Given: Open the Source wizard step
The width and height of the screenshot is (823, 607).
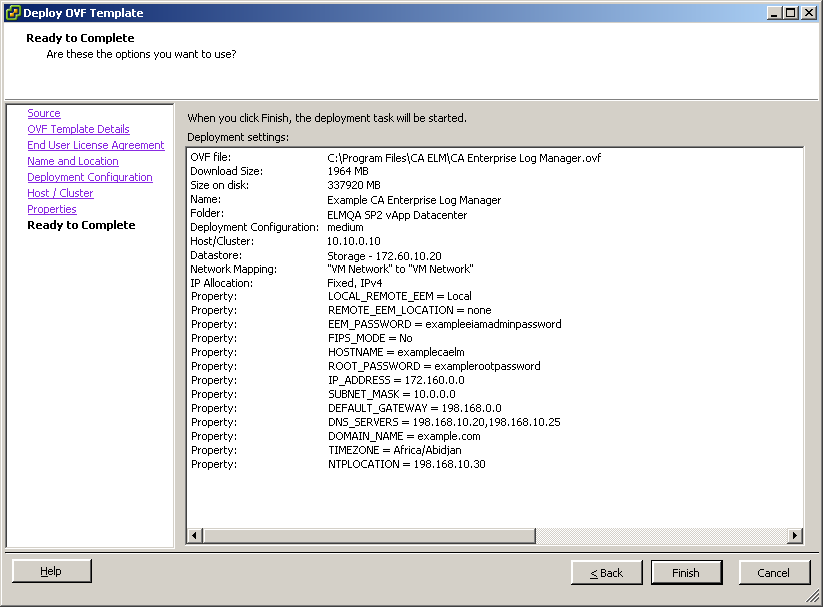Looking at the screenshot, I should coord(43,113).
